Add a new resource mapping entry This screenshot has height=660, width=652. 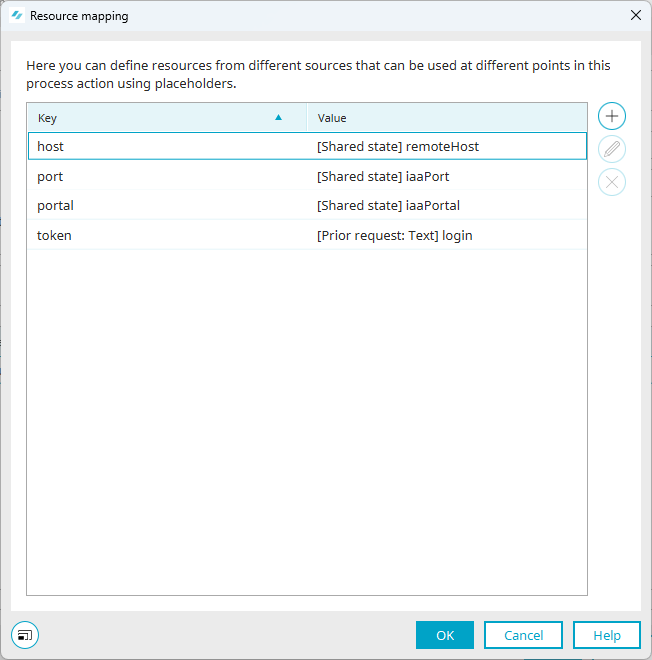click(612, 116)
